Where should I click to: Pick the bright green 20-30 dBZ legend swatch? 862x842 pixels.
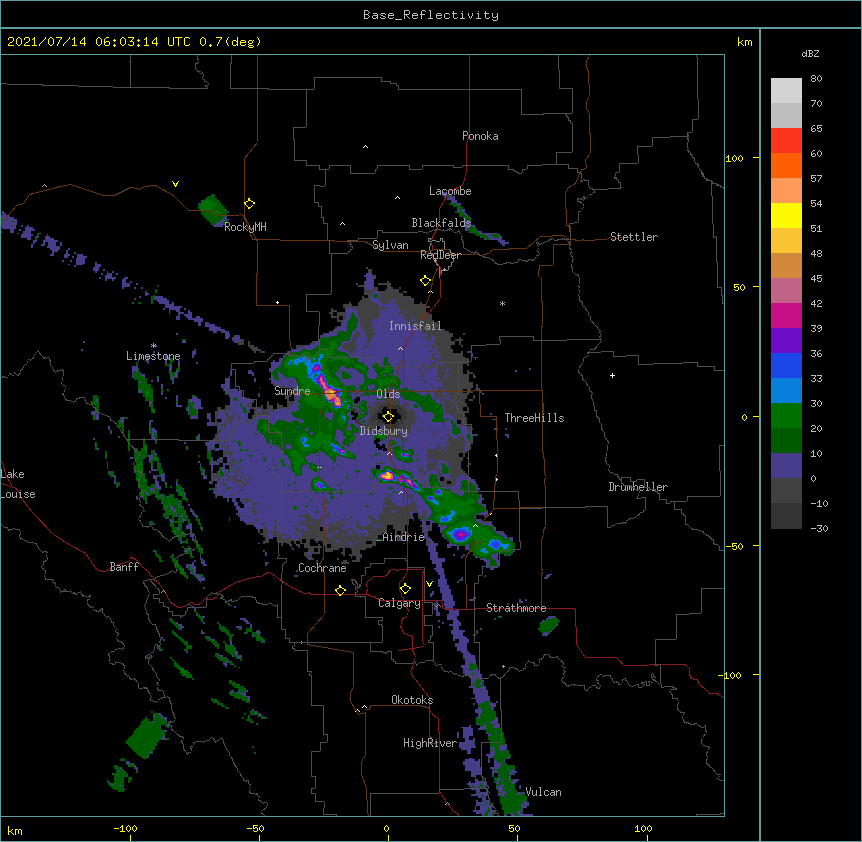pos(786,416)
